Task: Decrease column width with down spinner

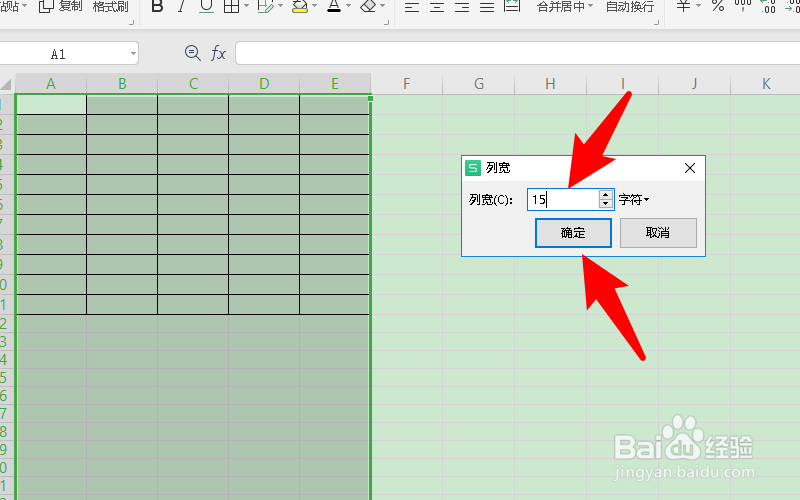Action: click(606, 204)
